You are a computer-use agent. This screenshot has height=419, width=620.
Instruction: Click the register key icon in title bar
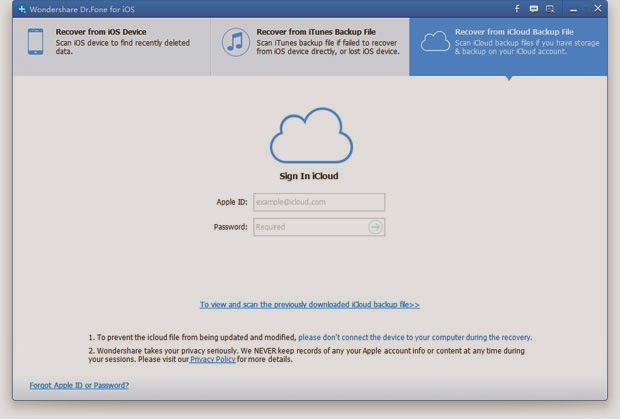[550, 9]
